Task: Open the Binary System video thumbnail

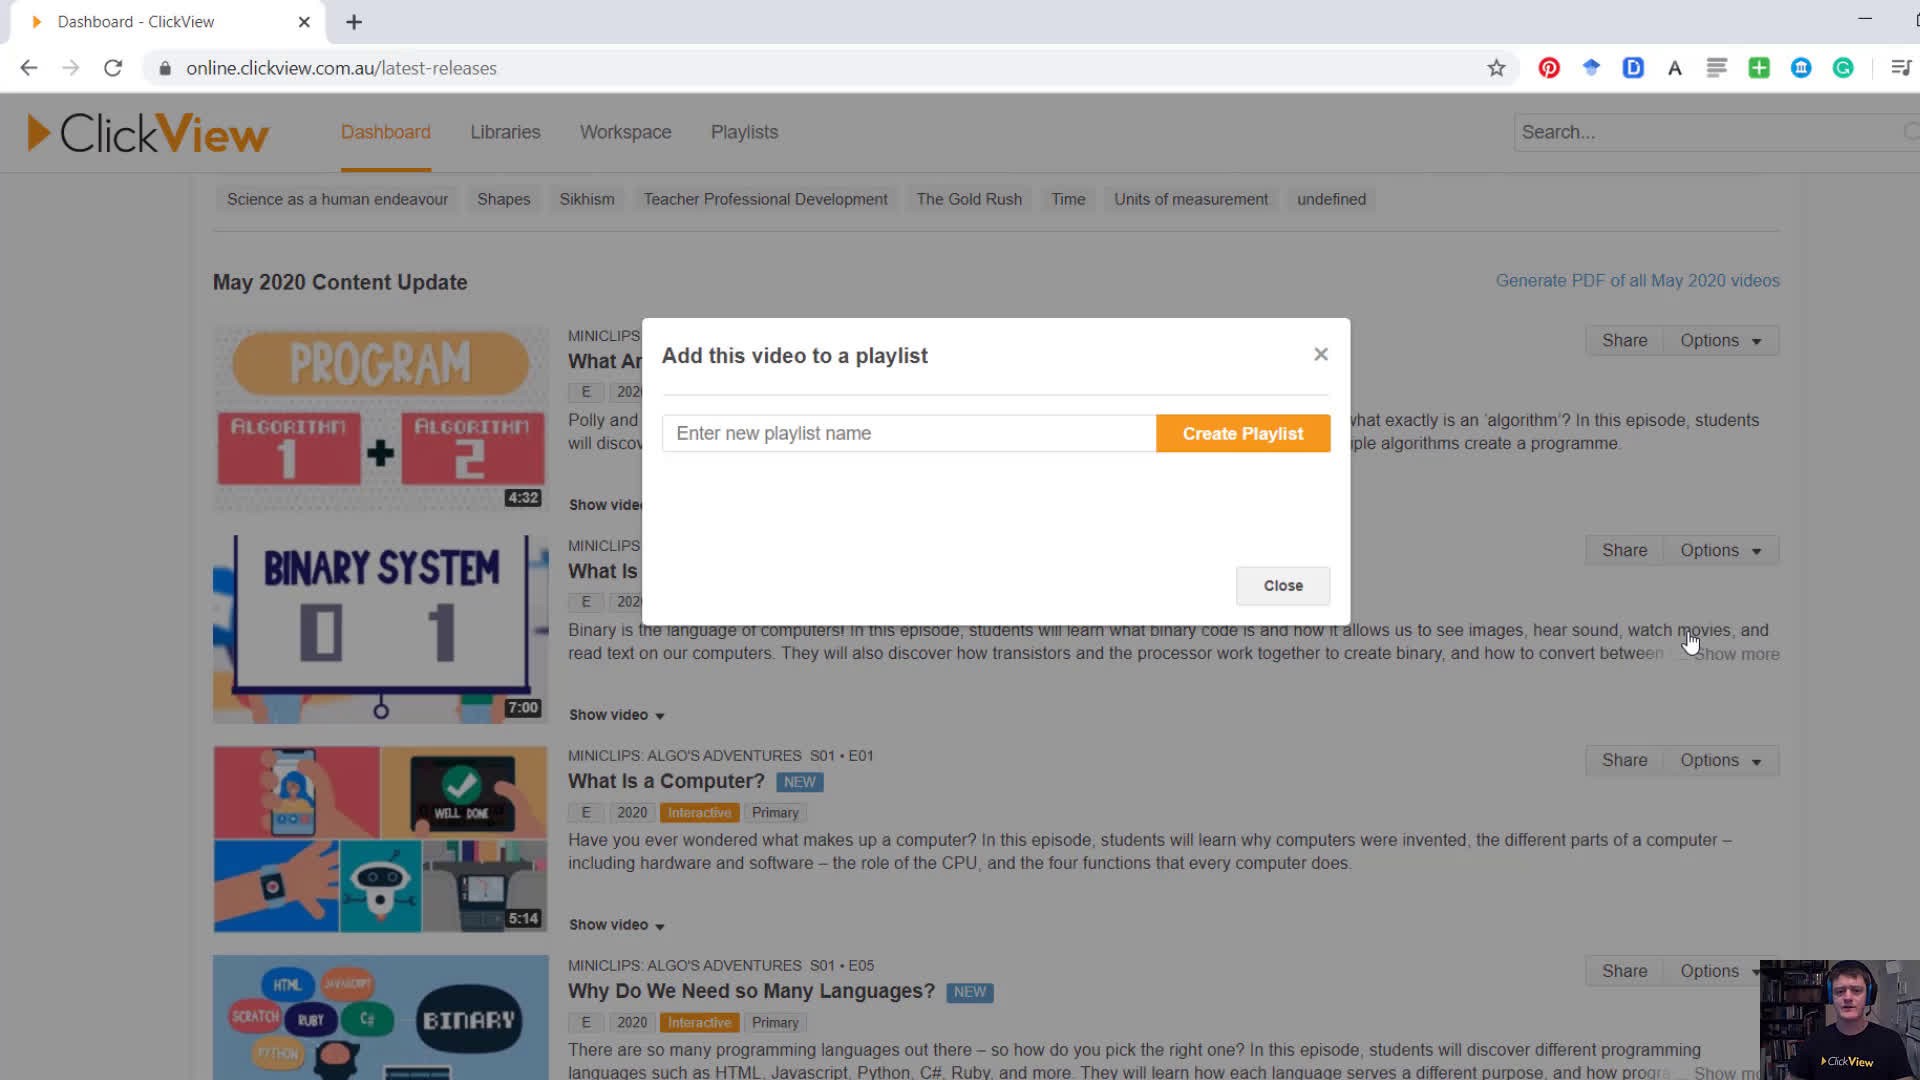Action: tap(380, 629)
